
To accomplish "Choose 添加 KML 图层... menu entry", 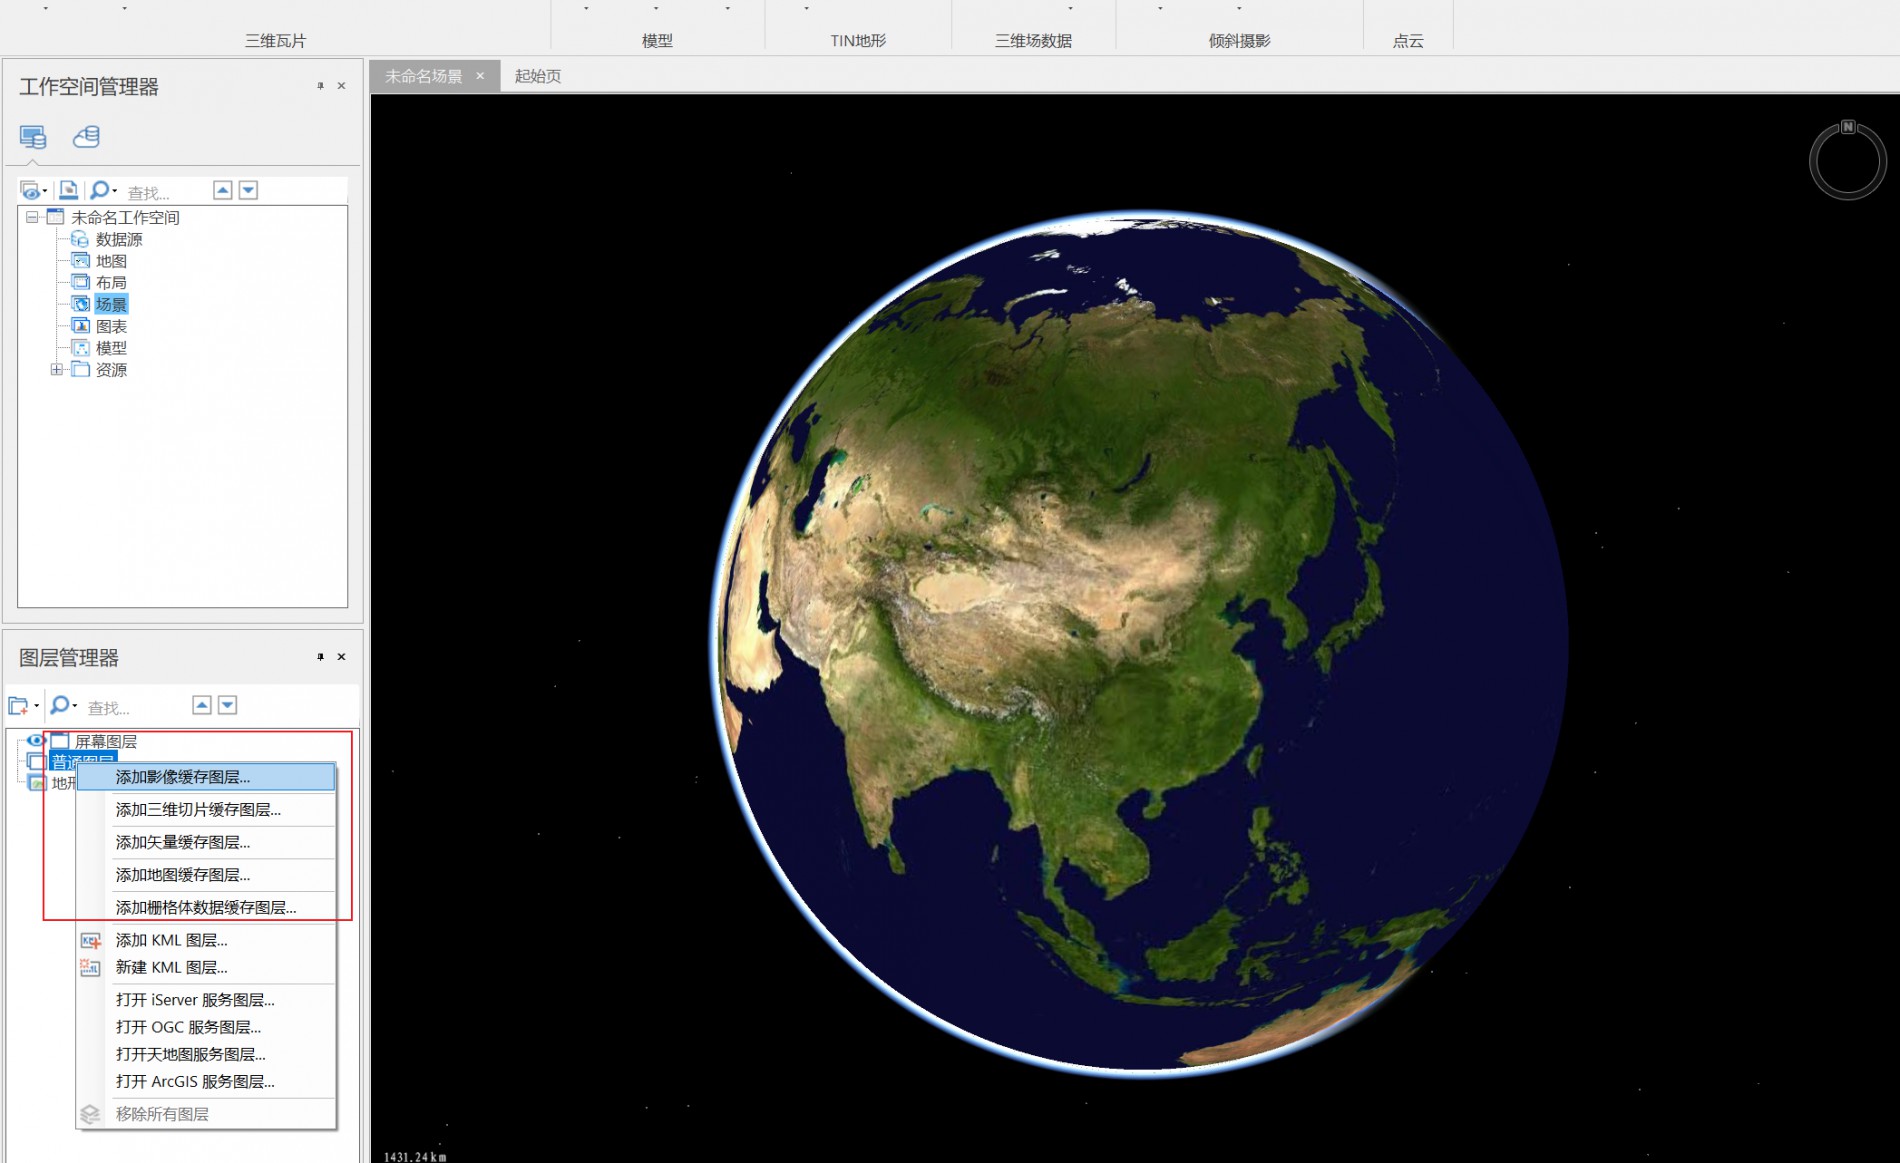I will pos(206,940).
